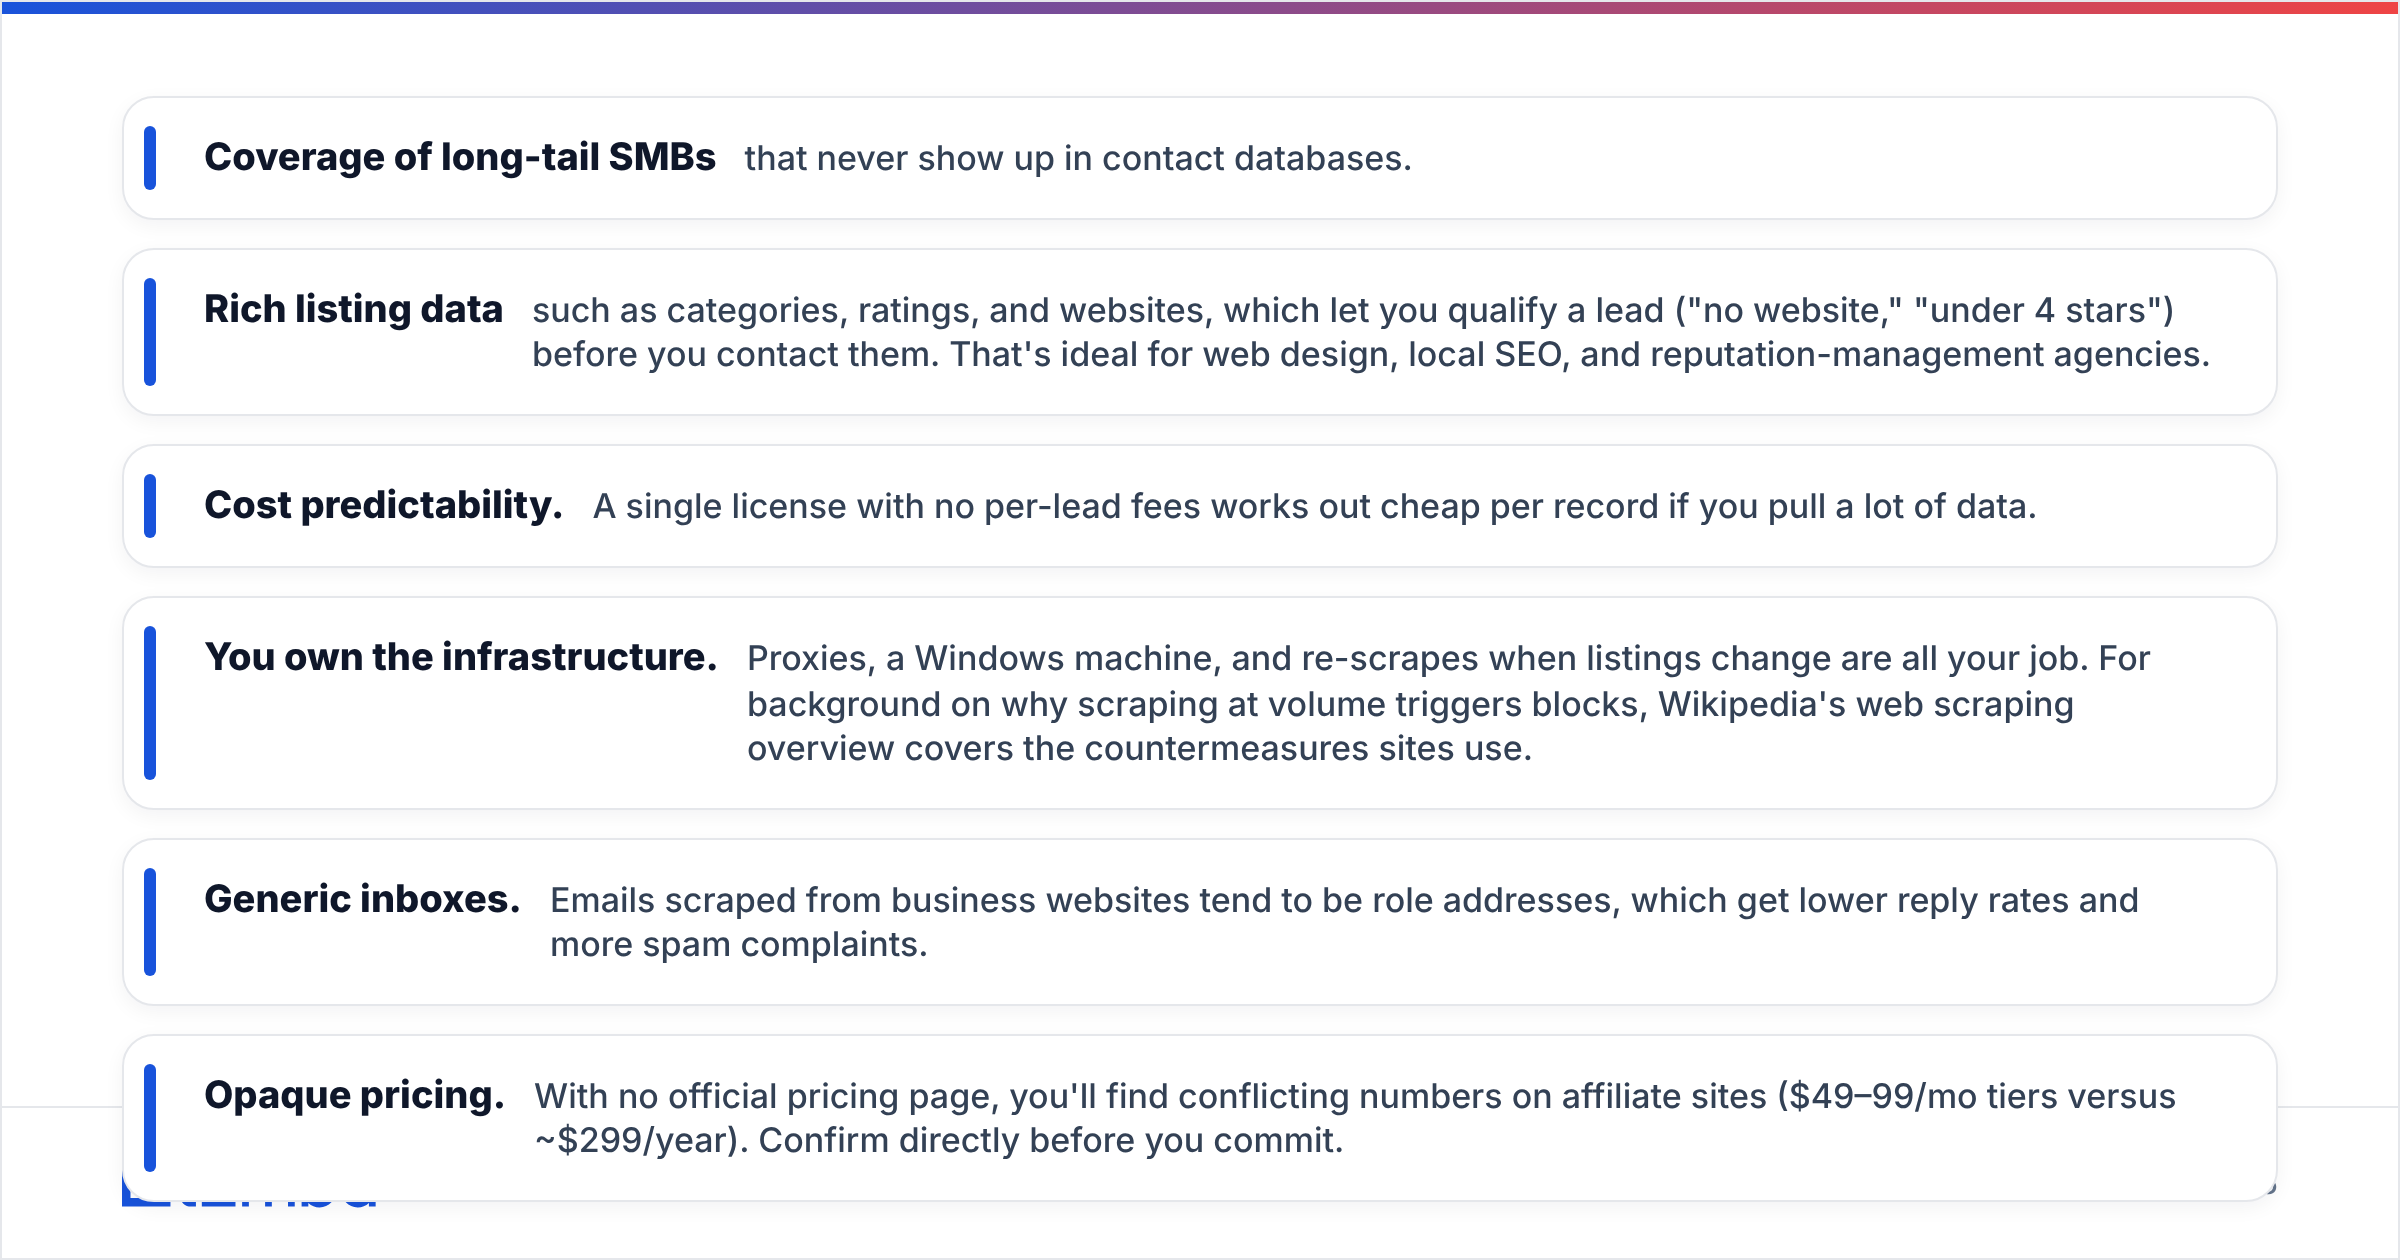
Task: Click the blue accent bar beside Rich listing data
Action: [150, 332]
